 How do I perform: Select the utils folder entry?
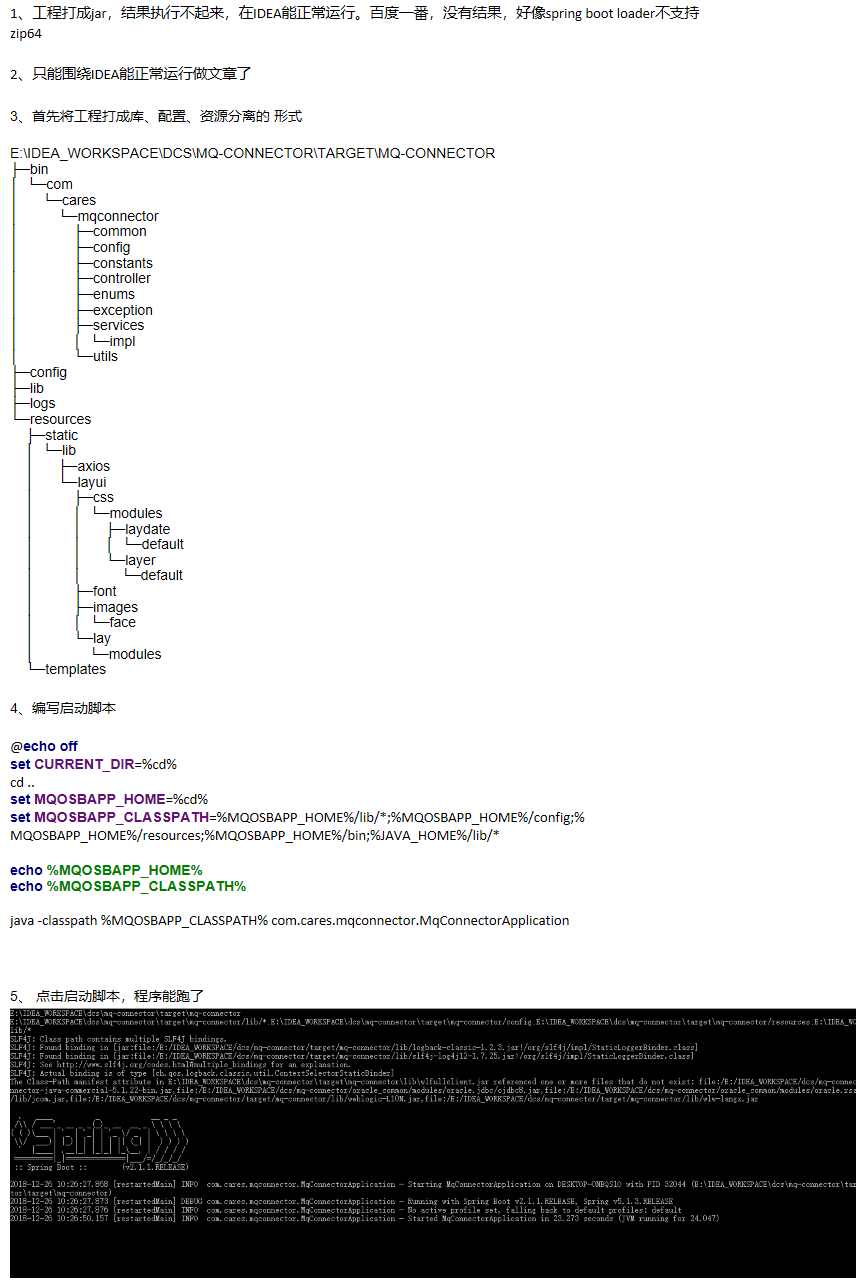tap(105, 356)
